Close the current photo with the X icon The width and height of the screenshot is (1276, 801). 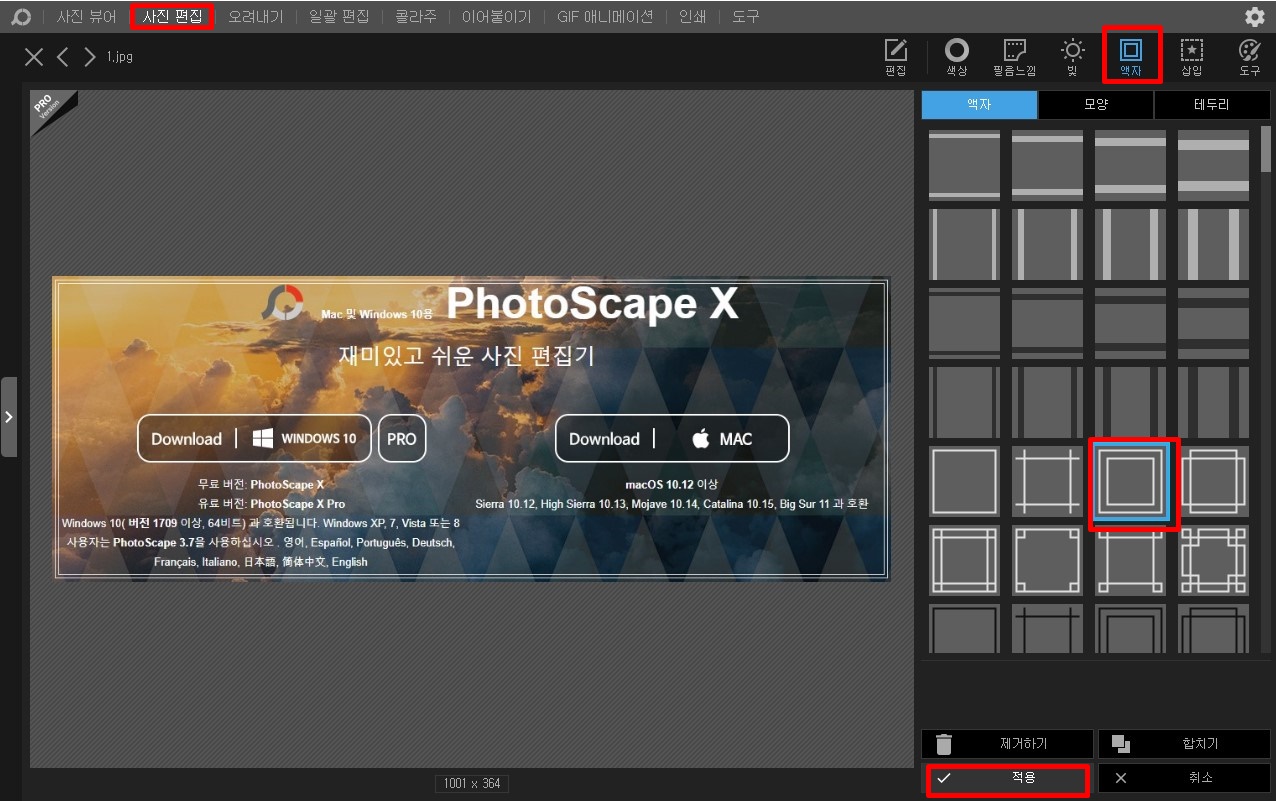click(34, 57)
